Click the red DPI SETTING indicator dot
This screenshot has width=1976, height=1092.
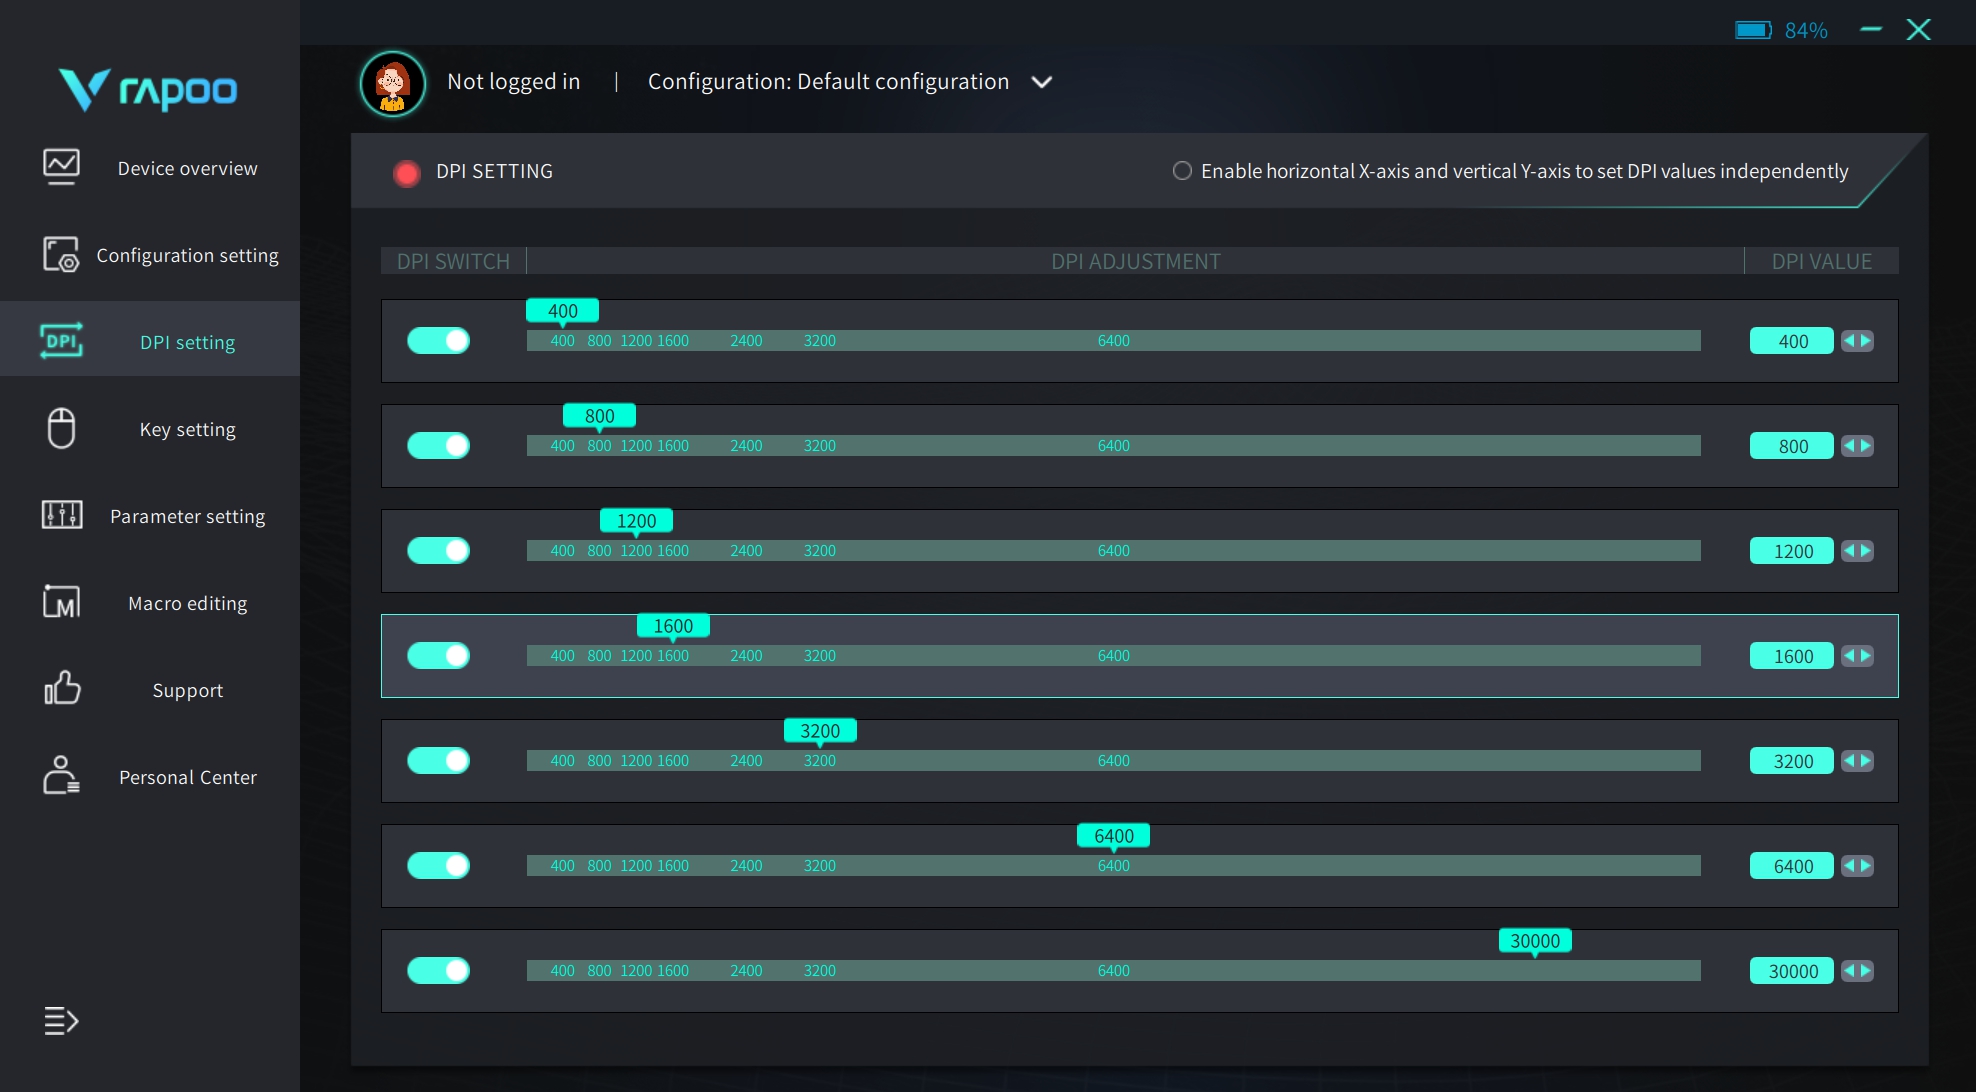tap(407, 173)
